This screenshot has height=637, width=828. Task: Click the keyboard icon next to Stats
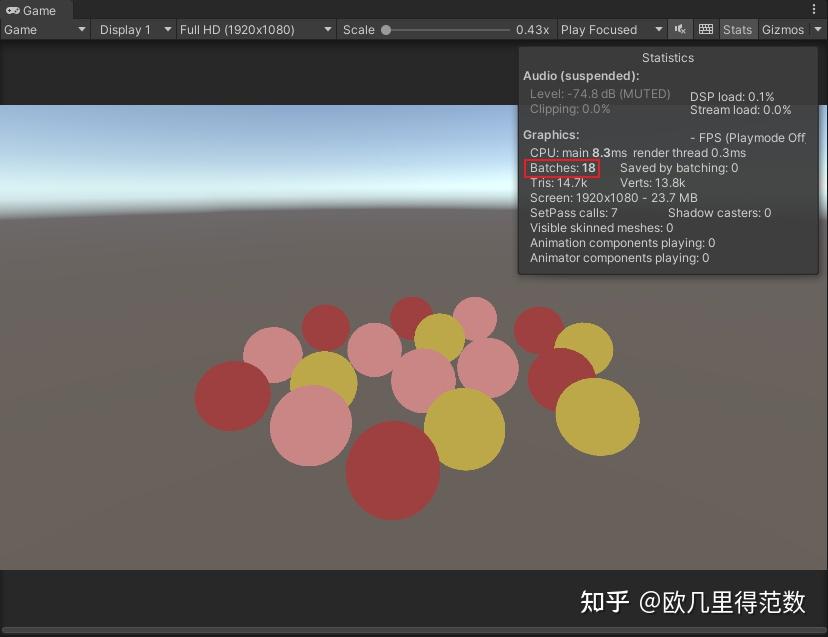point(706,29)
